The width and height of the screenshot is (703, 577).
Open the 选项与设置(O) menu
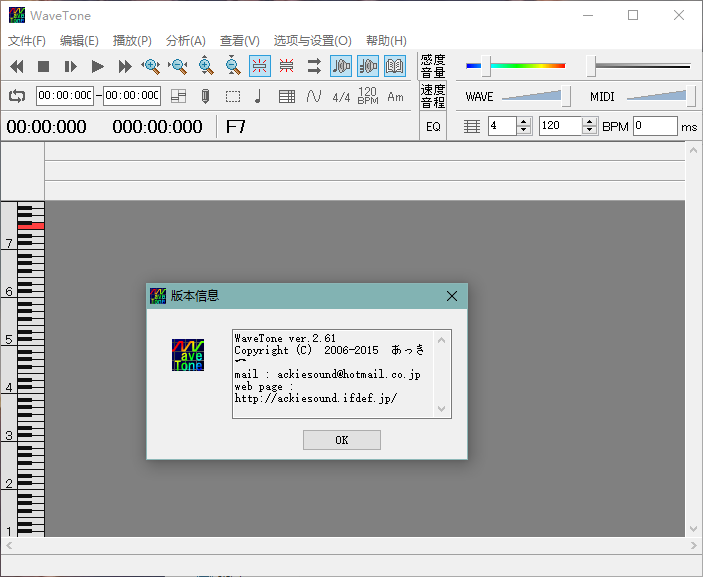tap(312, 41)
